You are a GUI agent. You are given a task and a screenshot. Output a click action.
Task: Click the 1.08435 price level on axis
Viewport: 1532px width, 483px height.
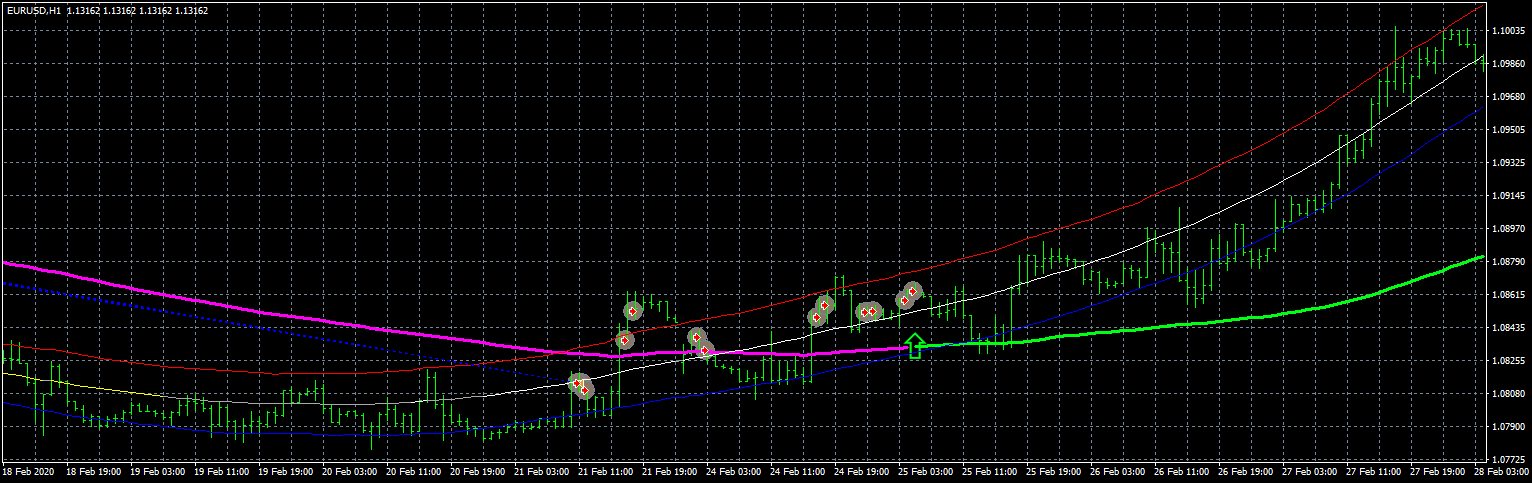pyautogui.click(x=1508, y=328)
